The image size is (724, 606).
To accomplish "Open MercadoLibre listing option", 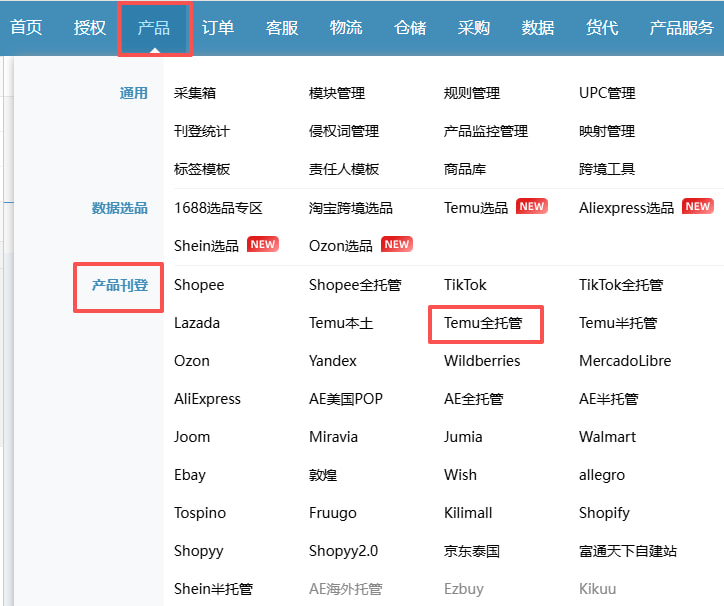I will coord(624,361).
